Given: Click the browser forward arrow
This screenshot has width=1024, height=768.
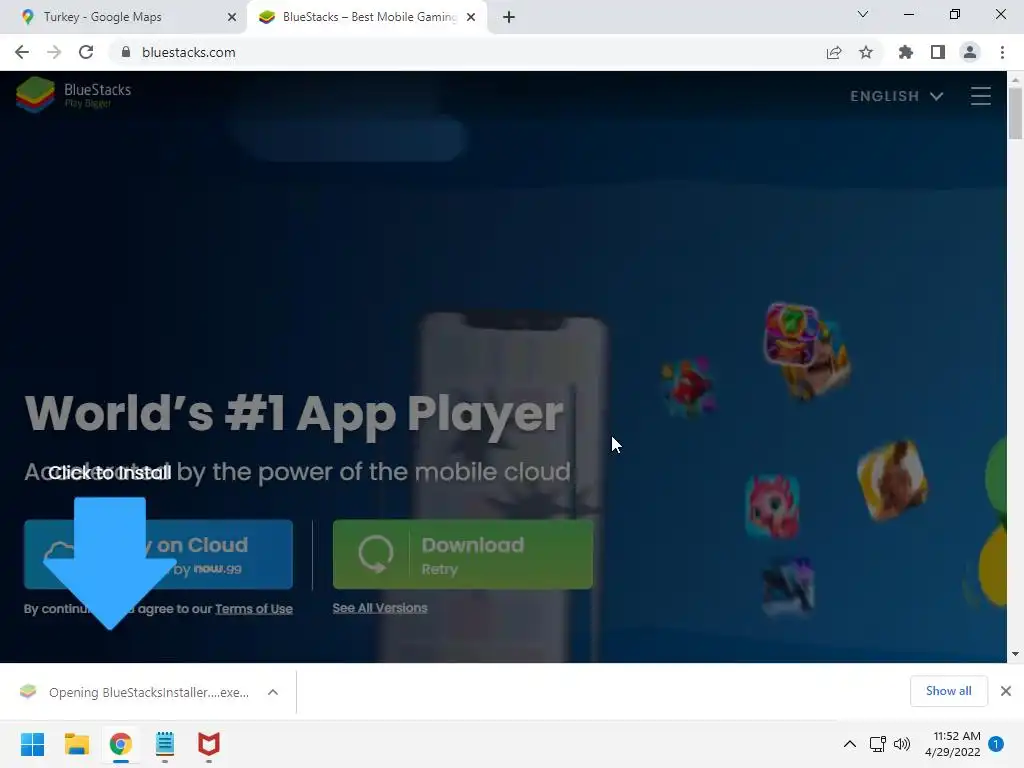Looking at the screenshot, I should pos(54,52).
